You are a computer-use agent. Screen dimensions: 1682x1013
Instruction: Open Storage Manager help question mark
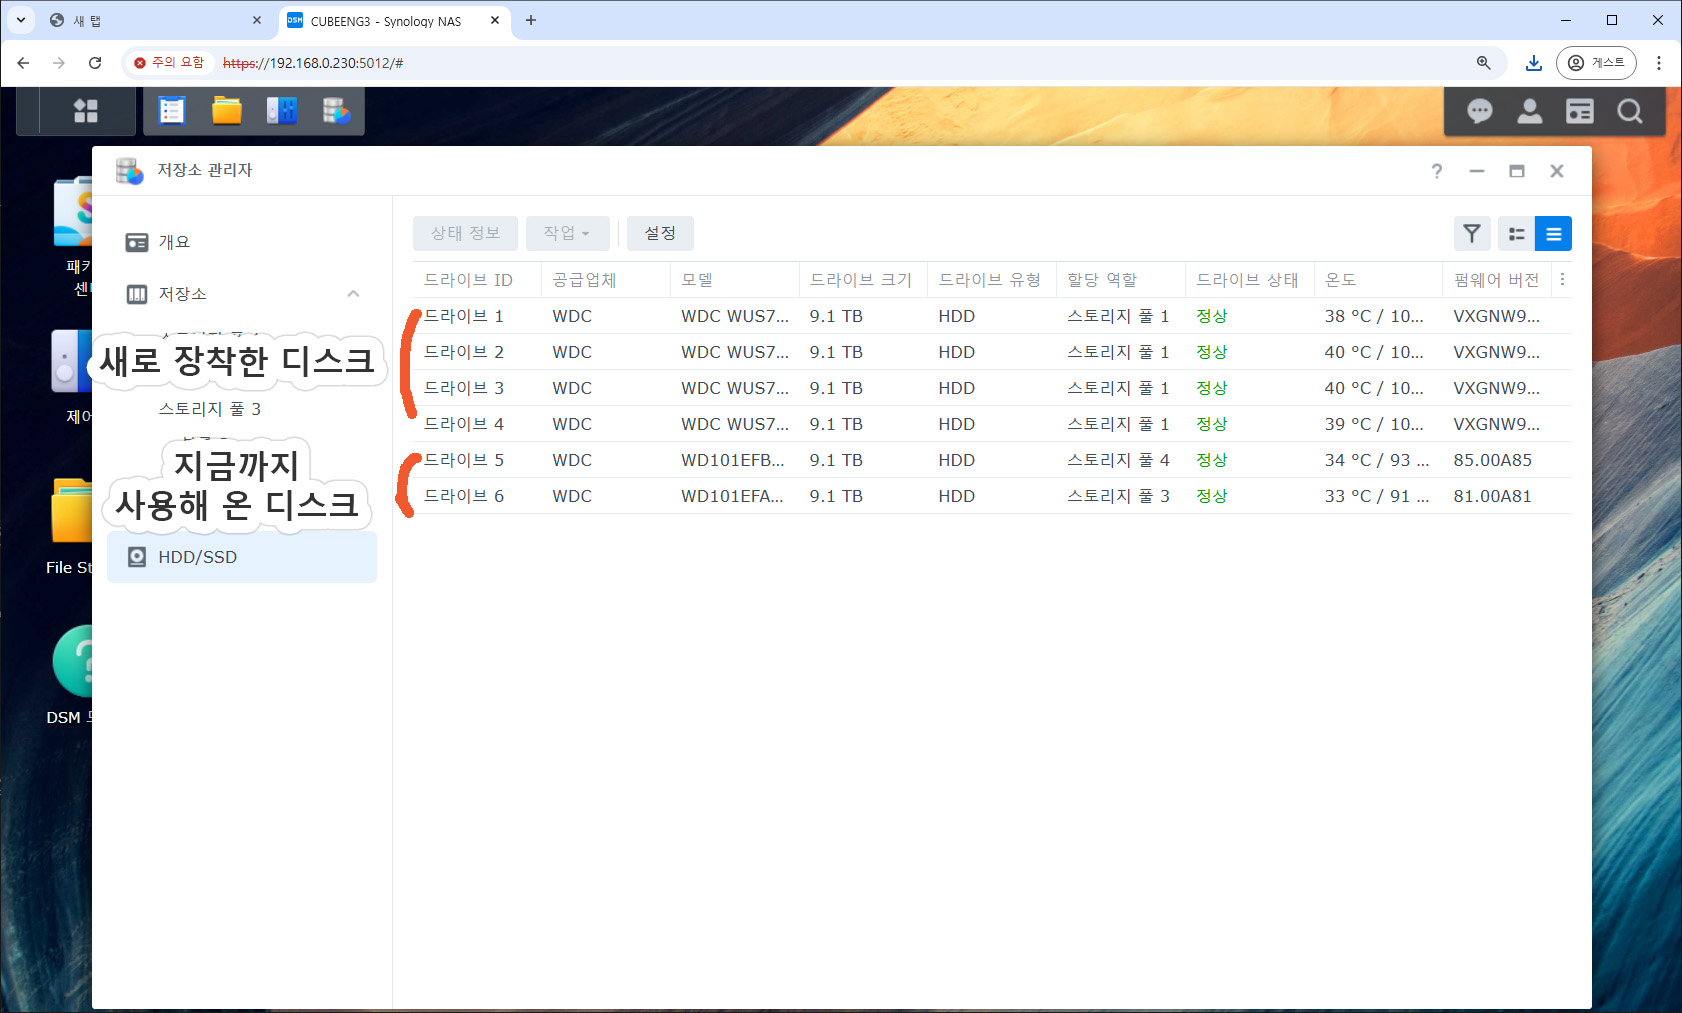pos(1436,171)
